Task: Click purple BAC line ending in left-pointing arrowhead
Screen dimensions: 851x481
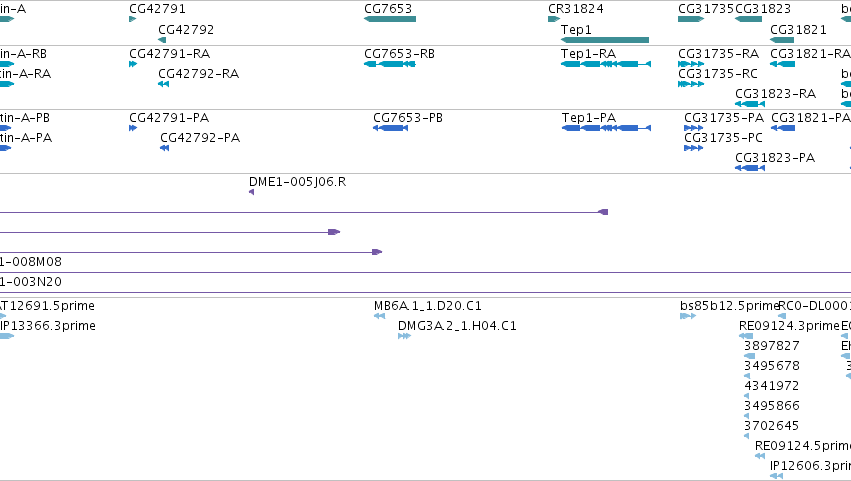Action: click(x=304, y=212)
